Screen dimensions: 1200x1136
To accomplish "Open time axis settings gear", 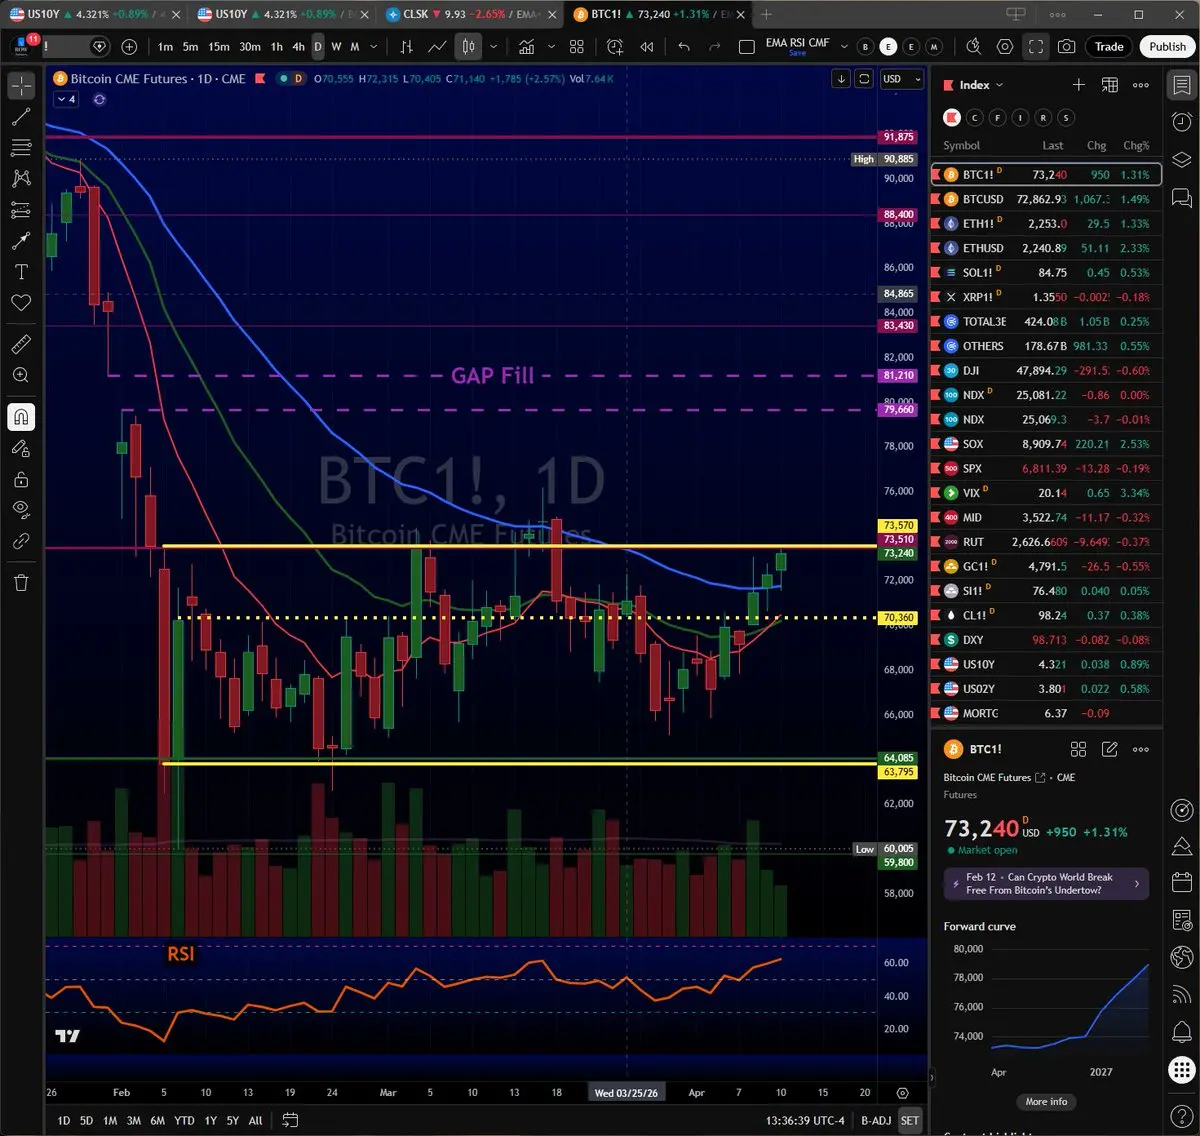I will [902, 1093].
